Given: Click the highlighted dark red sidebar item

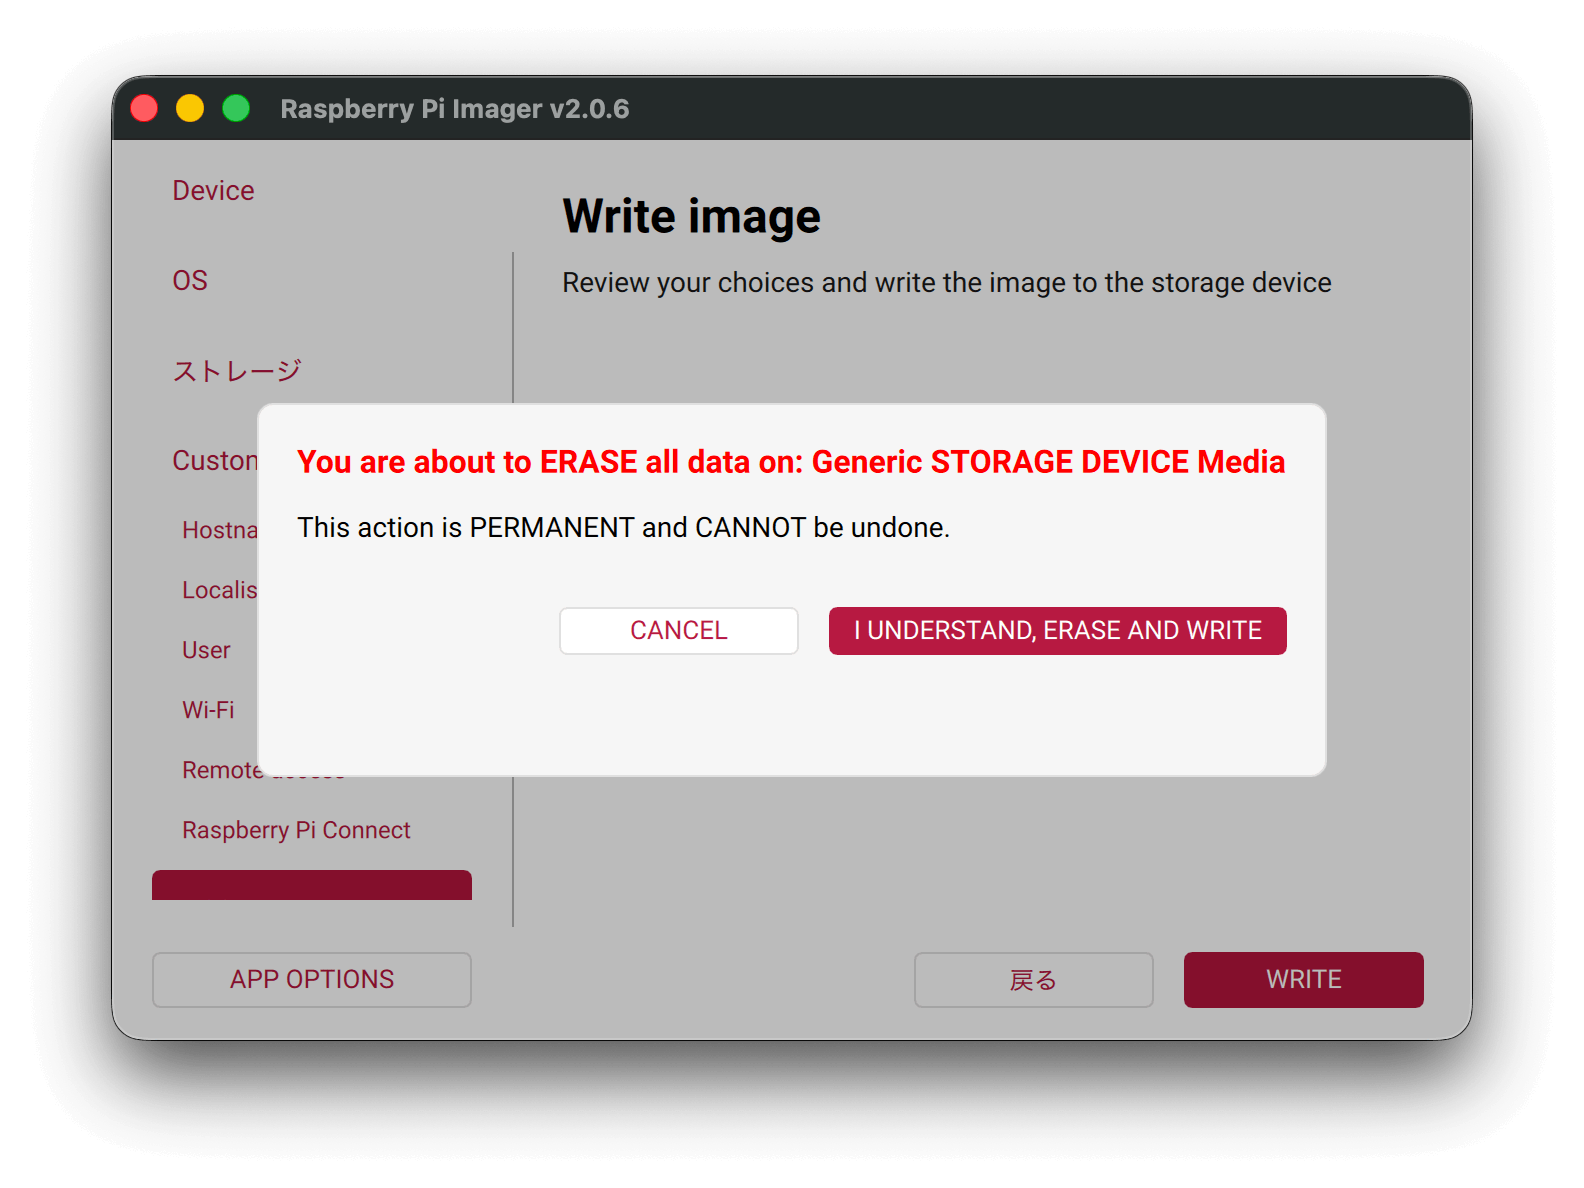Looking at the screenshot, I should (312, 886).
